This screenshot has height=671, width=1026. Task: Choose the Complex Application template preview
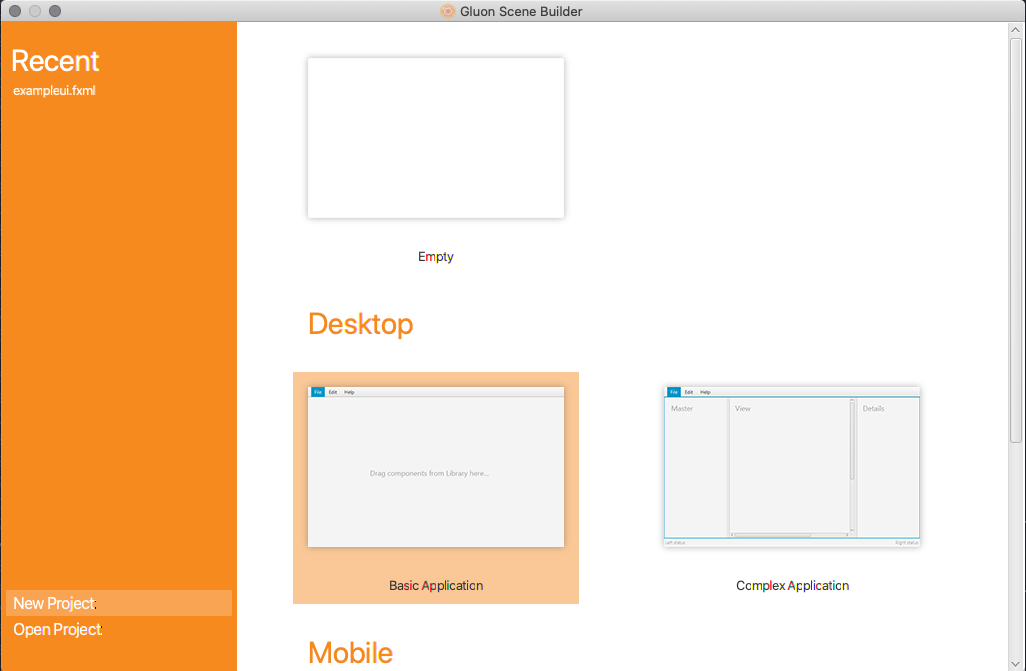click(x=792, y=467)
